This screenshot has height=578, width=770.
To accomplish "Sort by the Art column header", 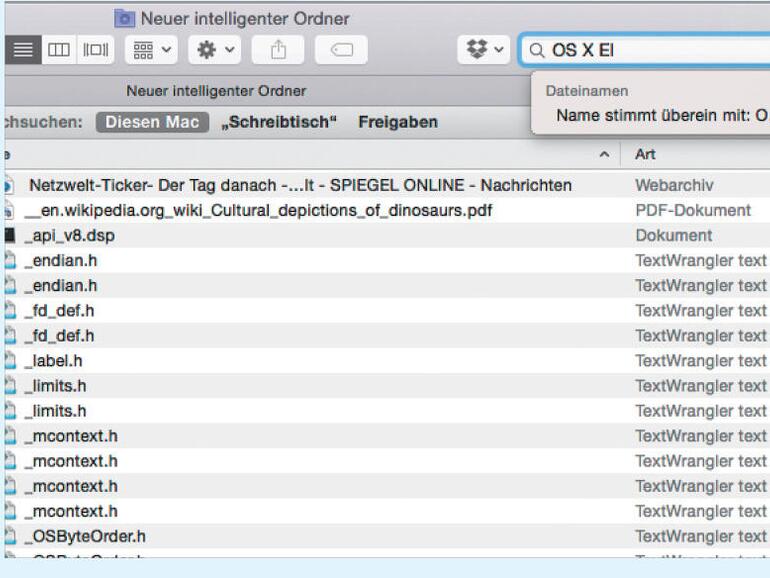I will pos(645,154).
